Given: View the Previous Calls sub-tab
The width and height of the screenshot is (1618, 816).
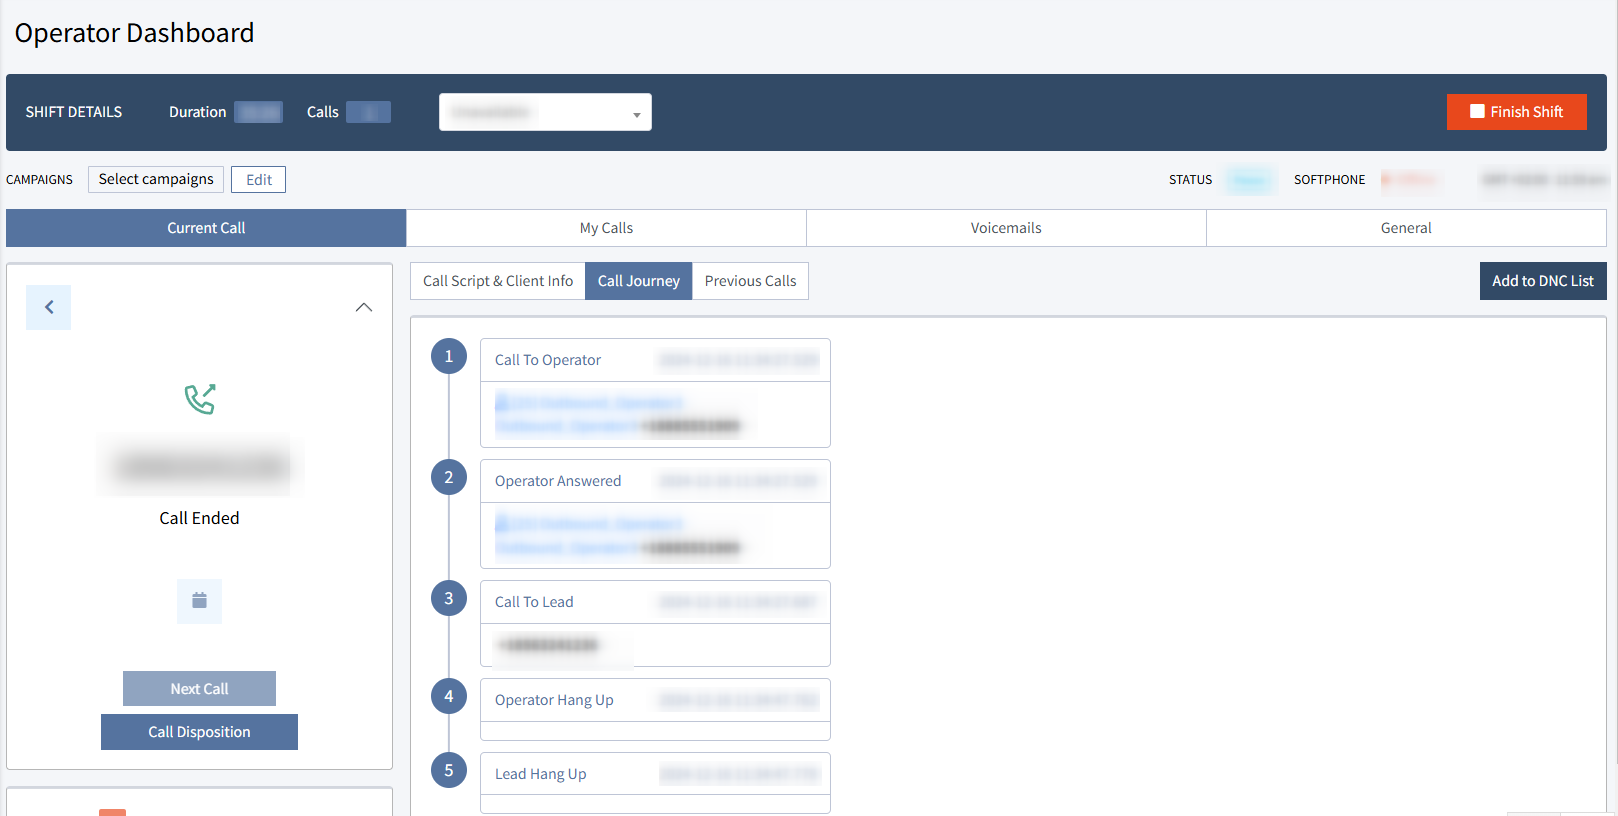Looking at the screenshot, I should tap(750, 281).
